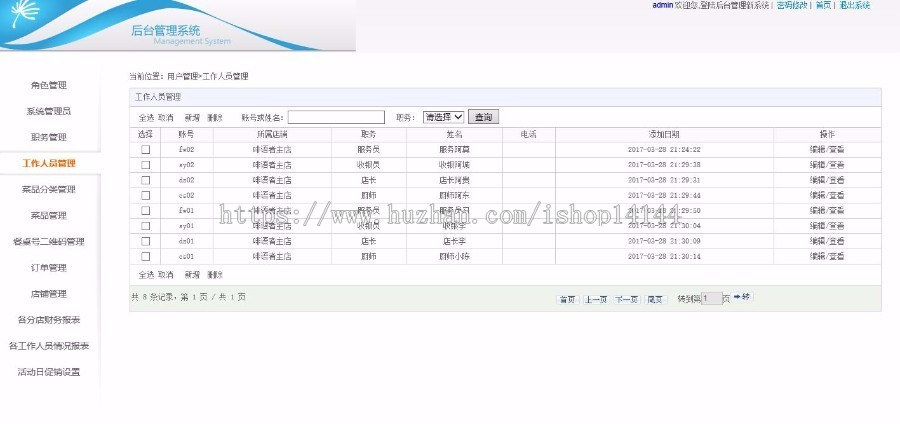Open 角色管理 in the sidebar

[49, 85]
